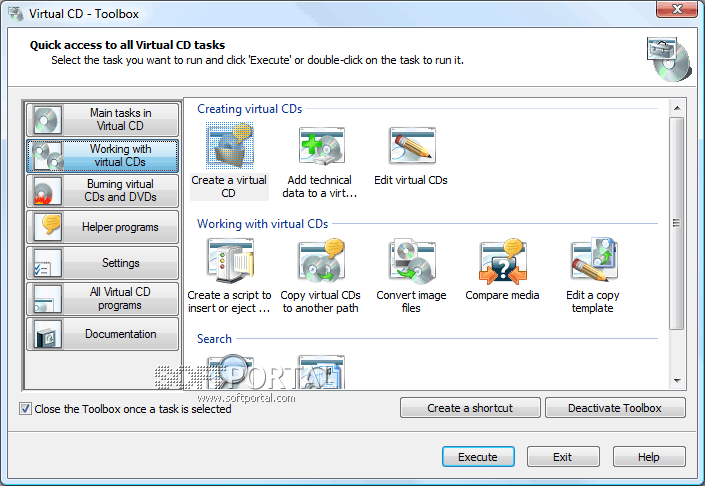Select the Convert image files task
Viewport: 705px width, 486px height.
click(411, 262)
